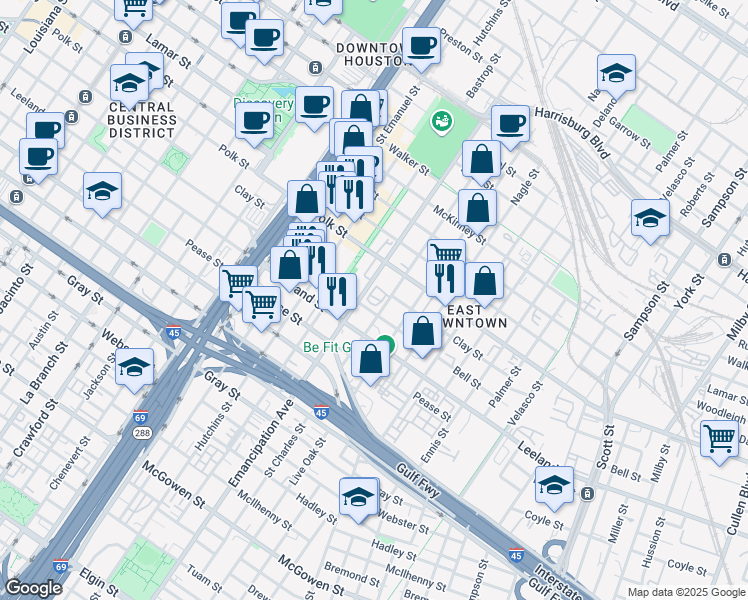Select the grocery cart marker right of Pease St
Viewport: 748px width, 600px height.
point(238,283)
